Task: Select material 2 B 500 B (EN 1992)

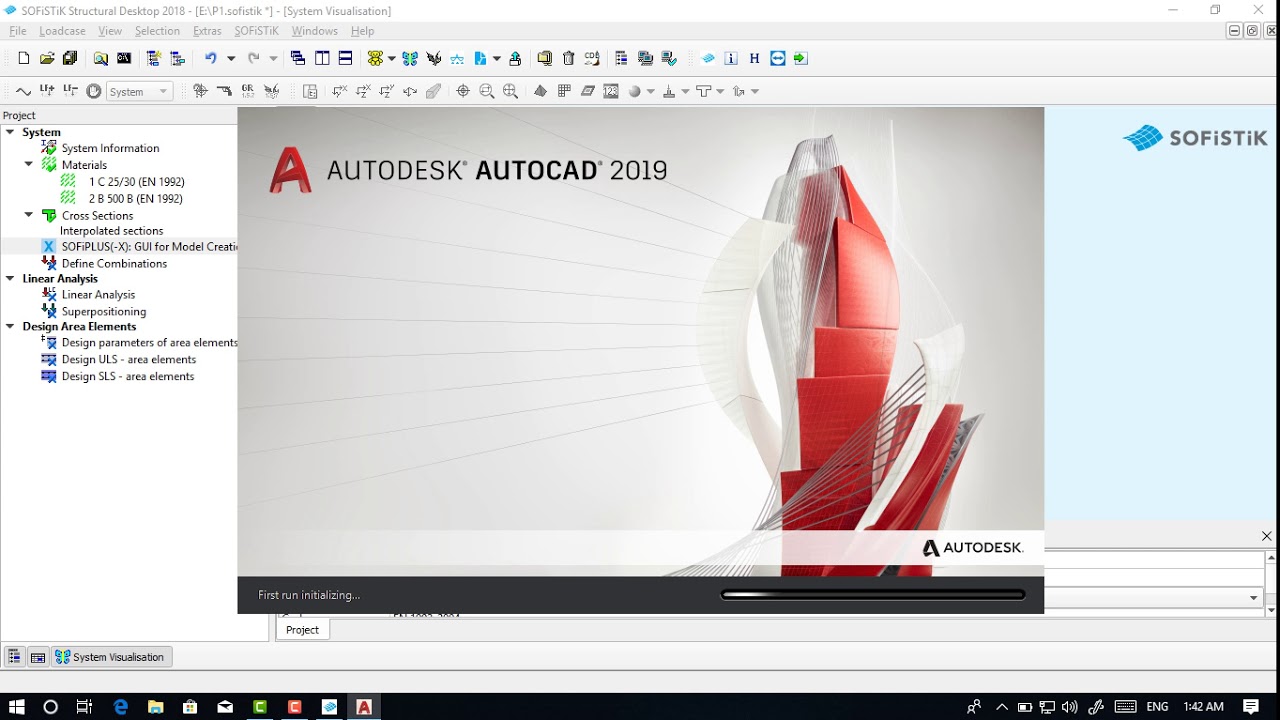Action: (x=136, y=199)
